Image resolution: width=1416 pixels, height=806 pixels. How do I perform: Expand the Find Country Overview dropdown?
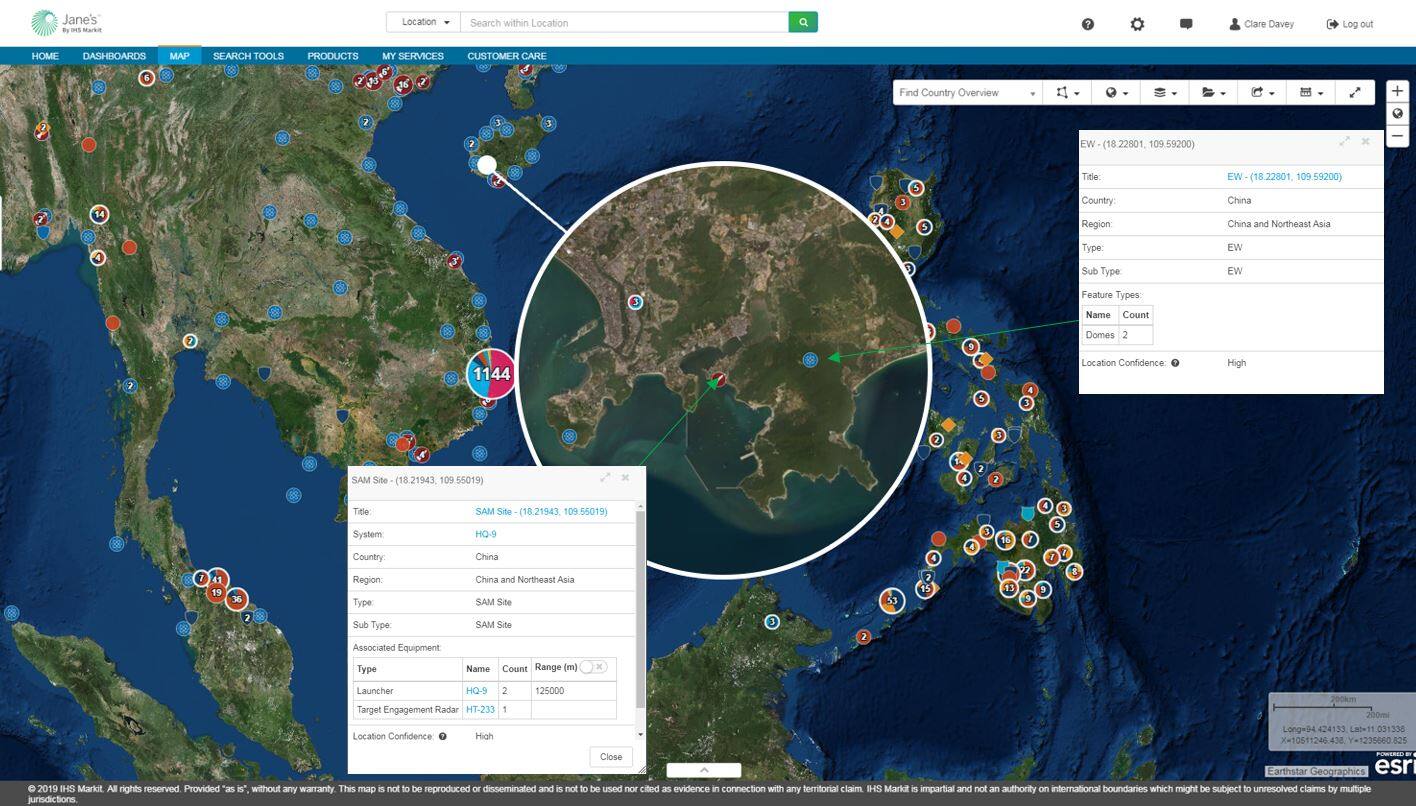pos(966,93)
